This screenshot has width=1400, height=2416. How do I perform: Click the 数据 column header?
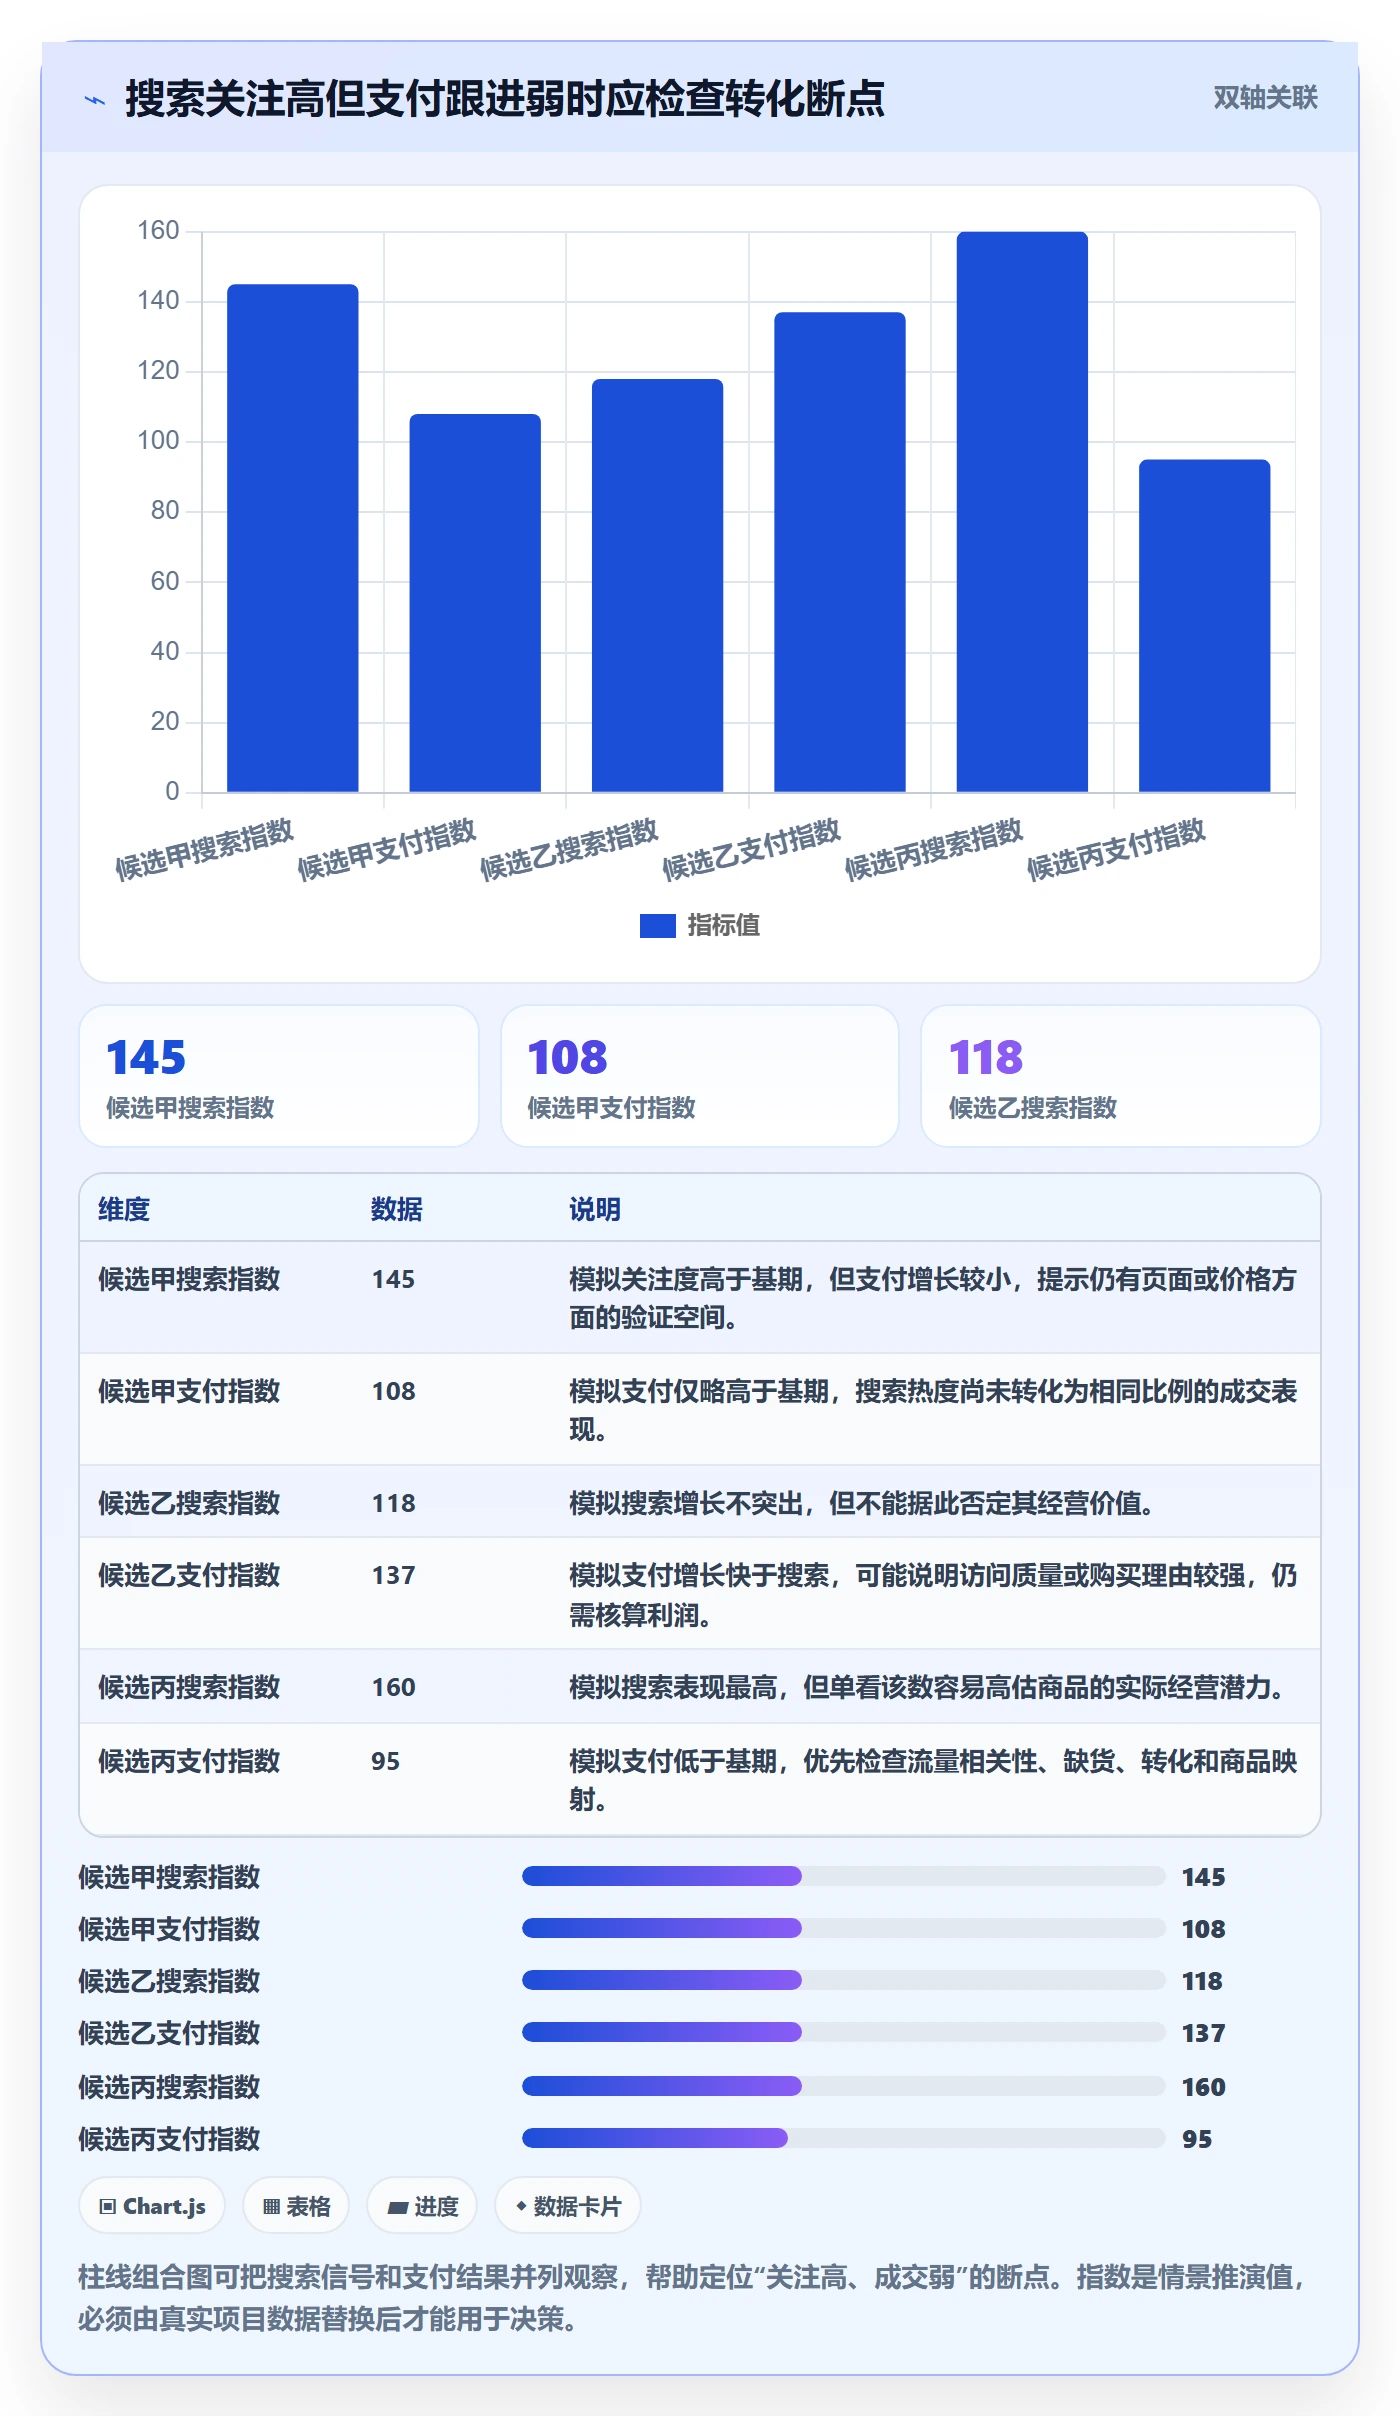tap(397, 1209)
